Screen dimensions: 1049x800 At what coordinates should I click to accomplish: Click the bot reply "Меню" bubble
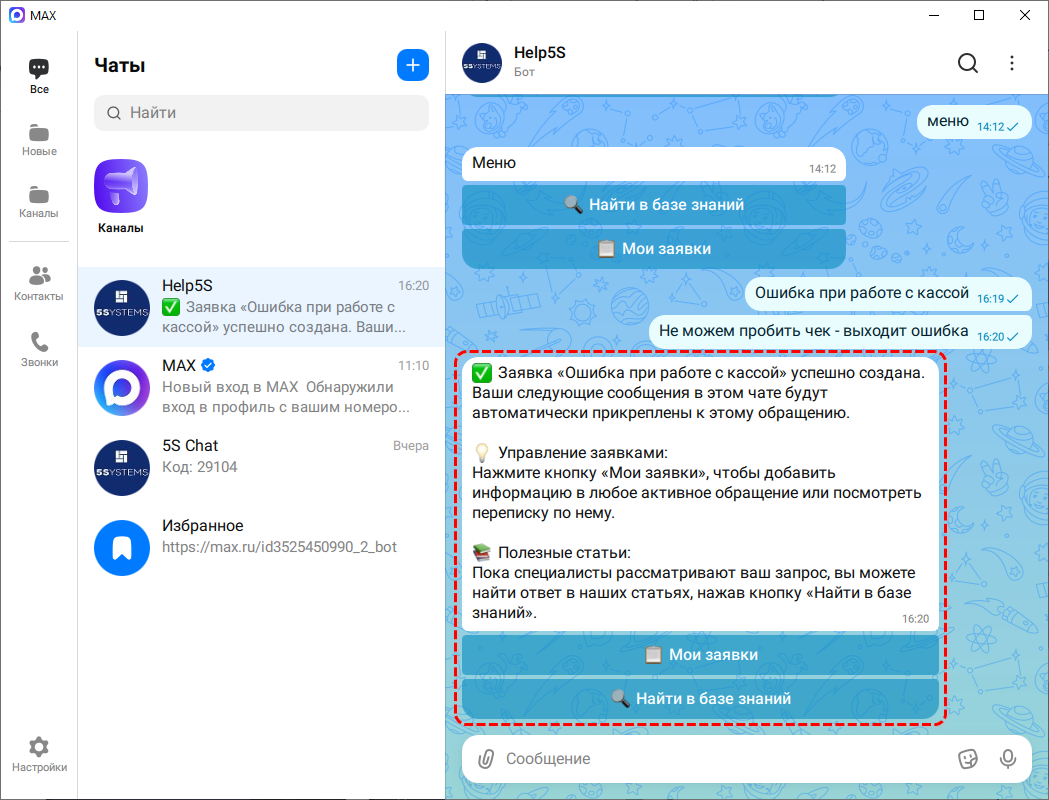[654, 164]
